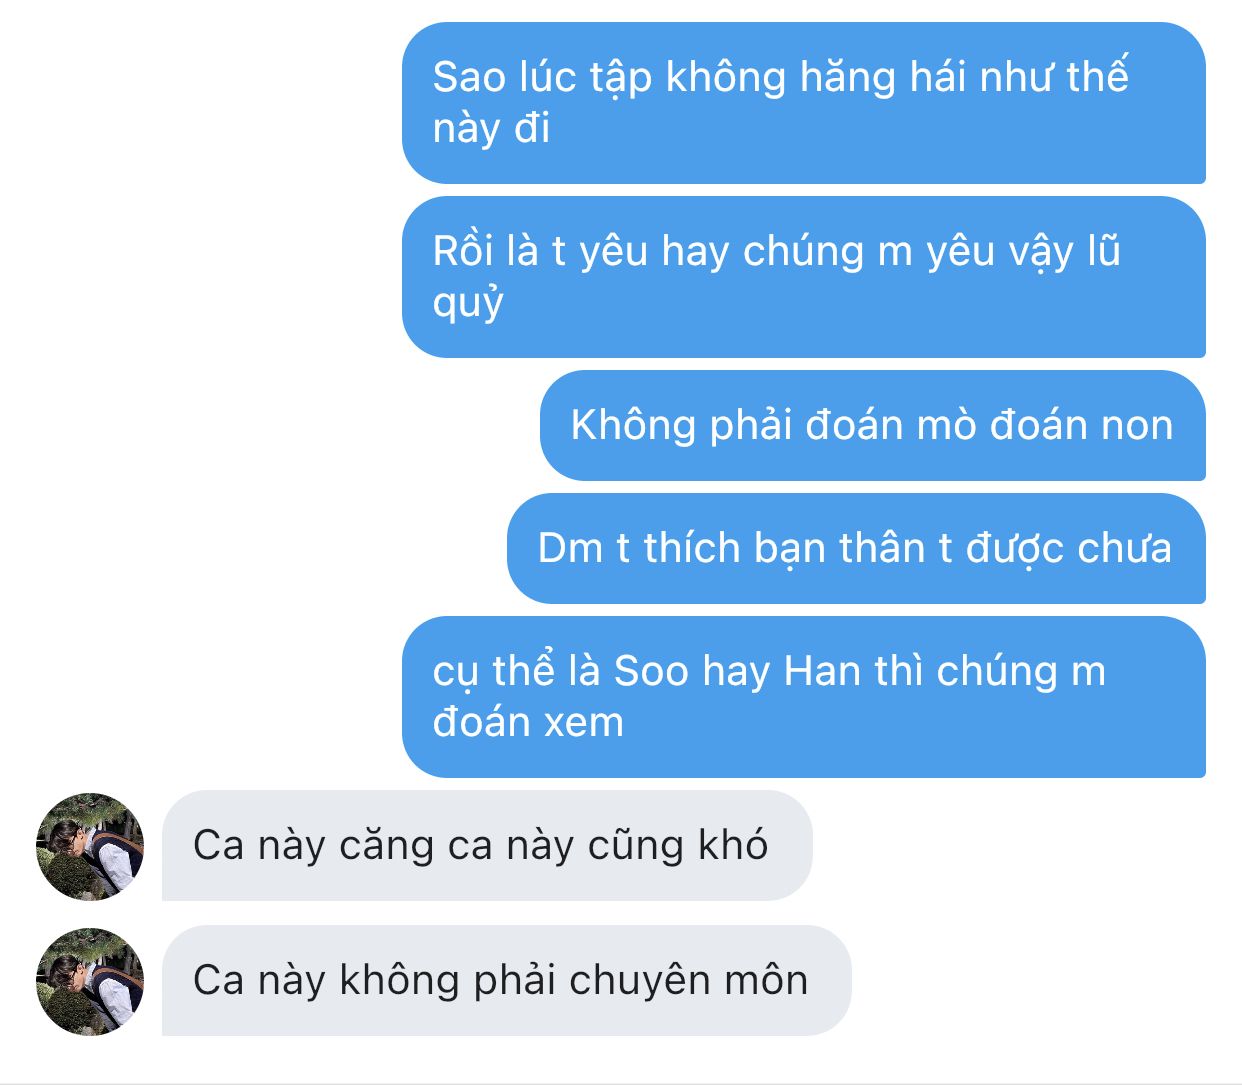The width and height of the screenshot is (1242, 1086).
Task: Select the "Không phải đoán mò đoán non" bubble
Action: pos(873,426)
